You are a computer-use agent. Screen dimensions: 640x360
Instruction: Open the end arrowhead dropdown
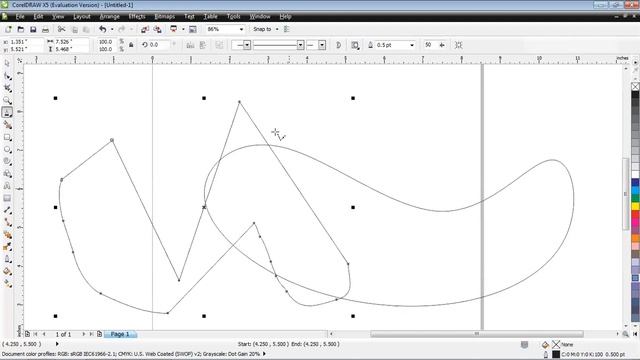[322, 45]
